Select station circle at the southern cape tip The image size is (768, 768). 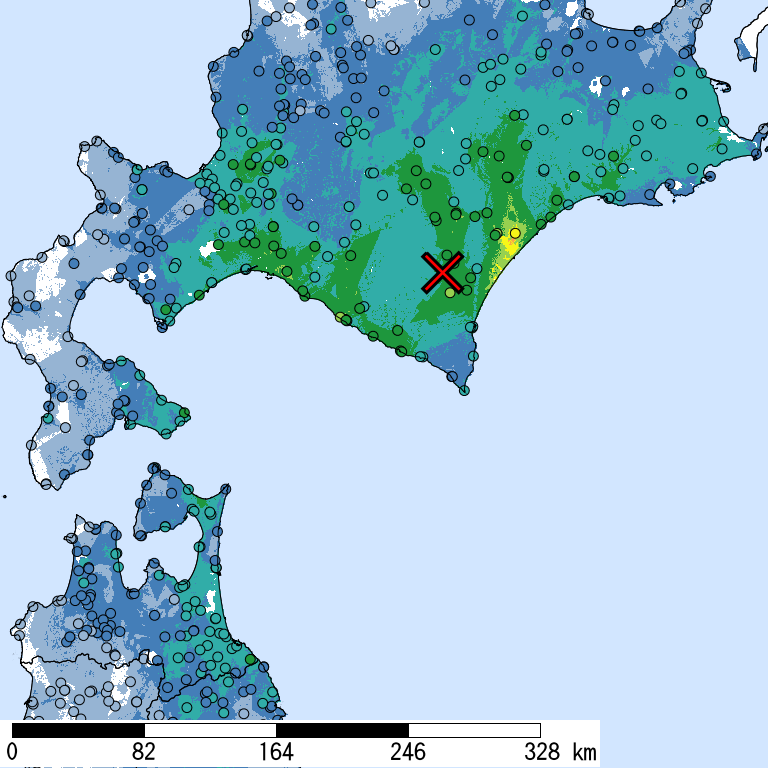point(465,390)
